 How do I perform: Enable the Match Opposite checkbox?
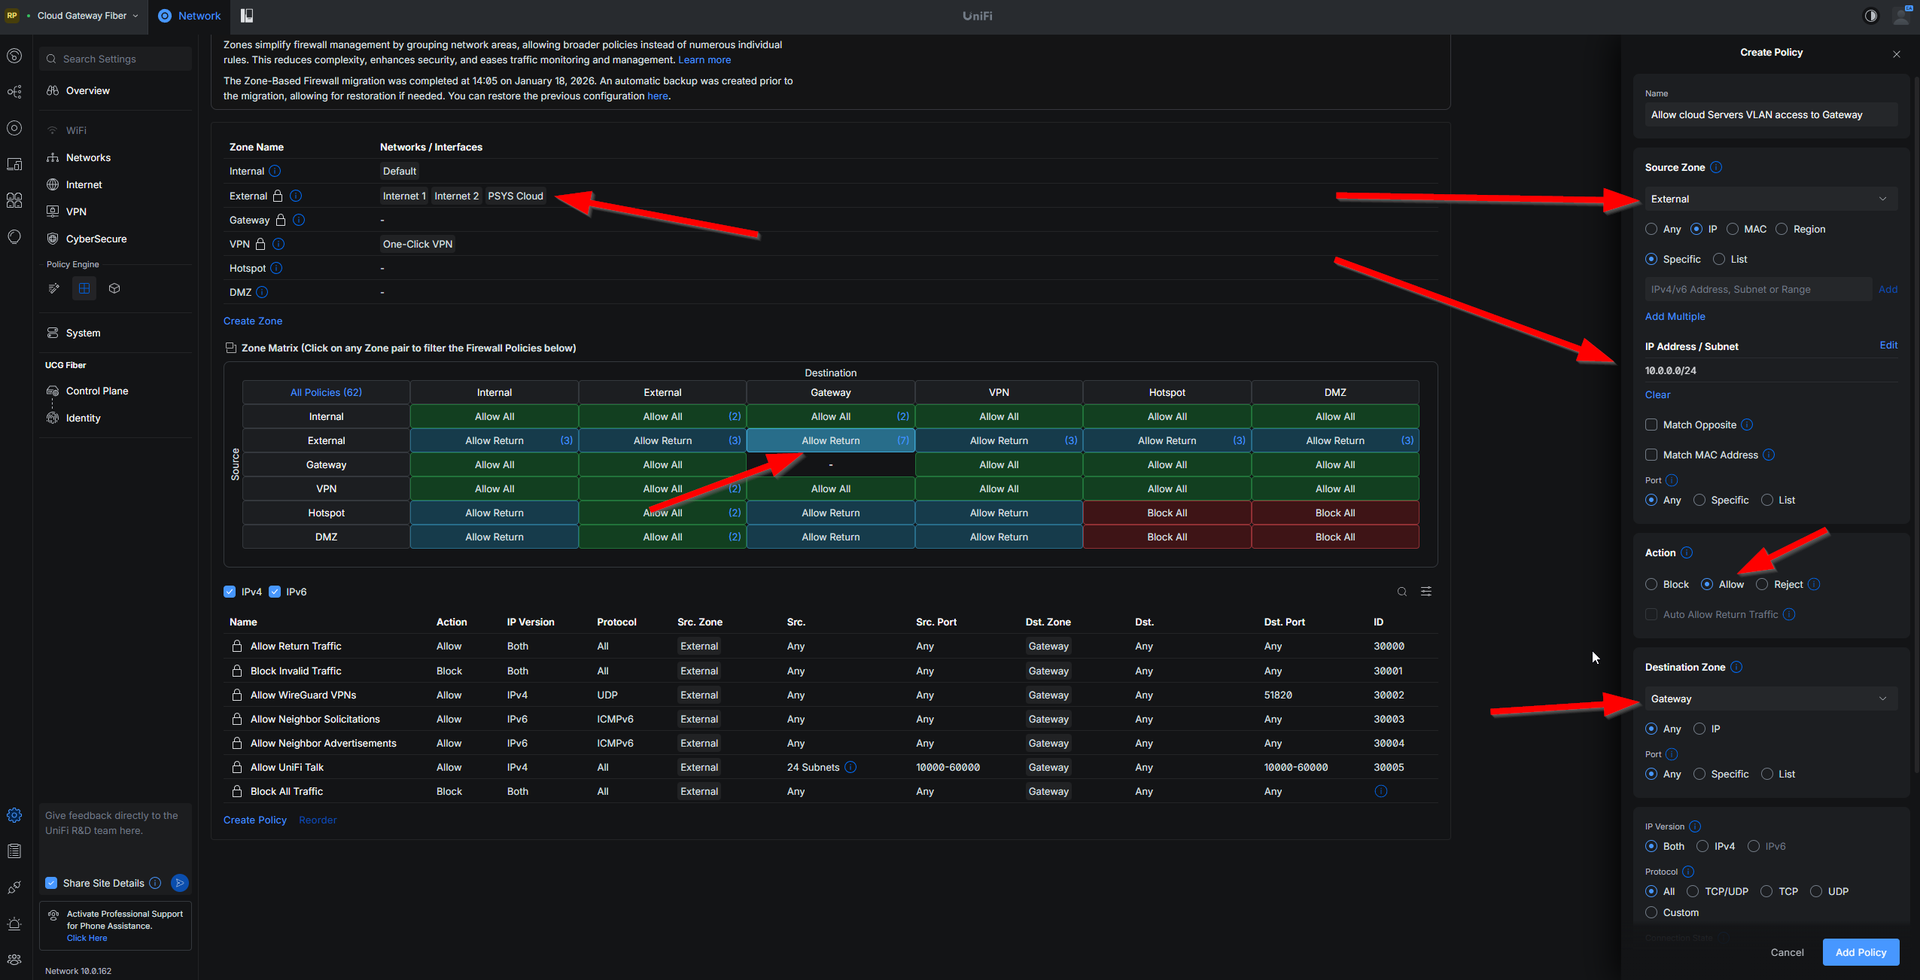pos(1651,425)
